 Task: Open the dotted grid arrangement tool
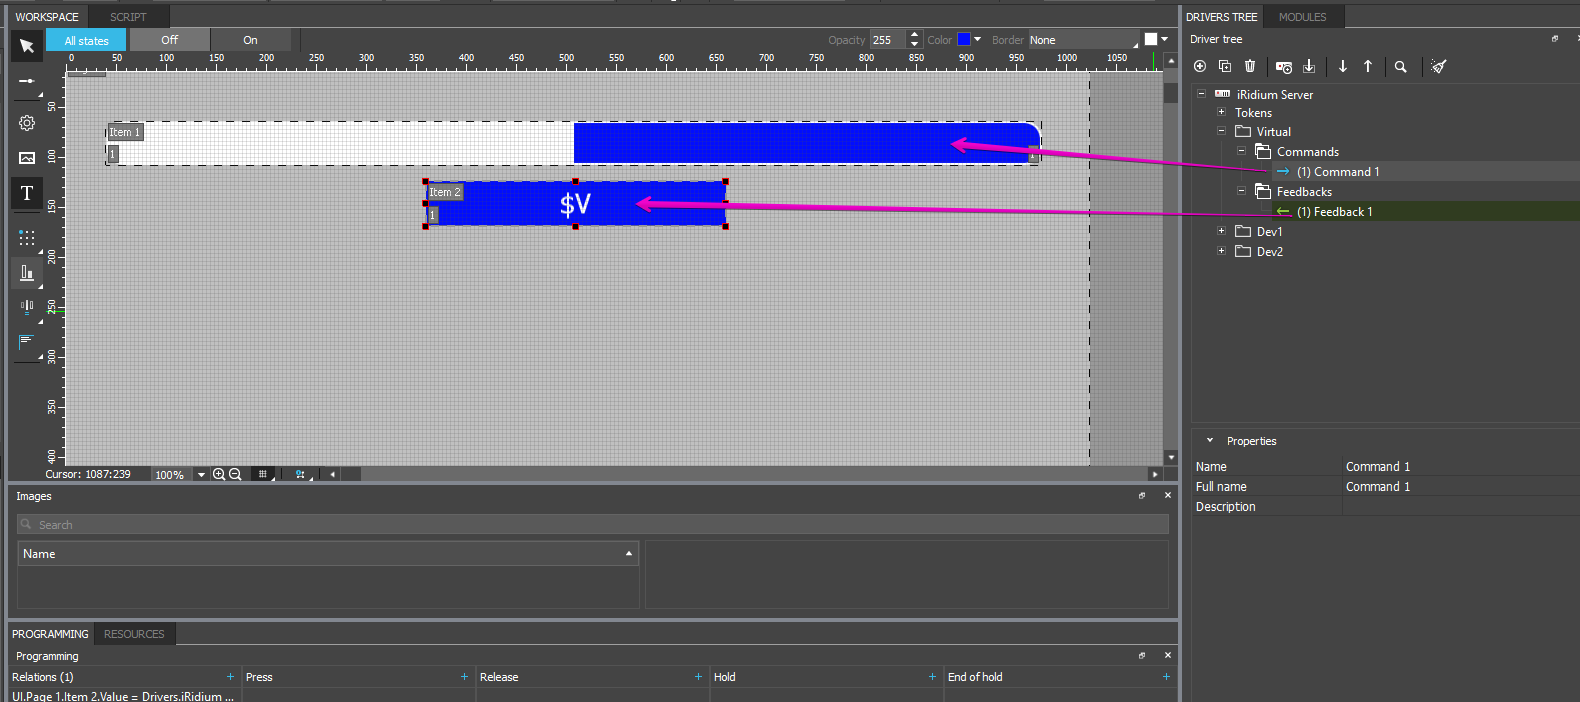tap(27, 238)
